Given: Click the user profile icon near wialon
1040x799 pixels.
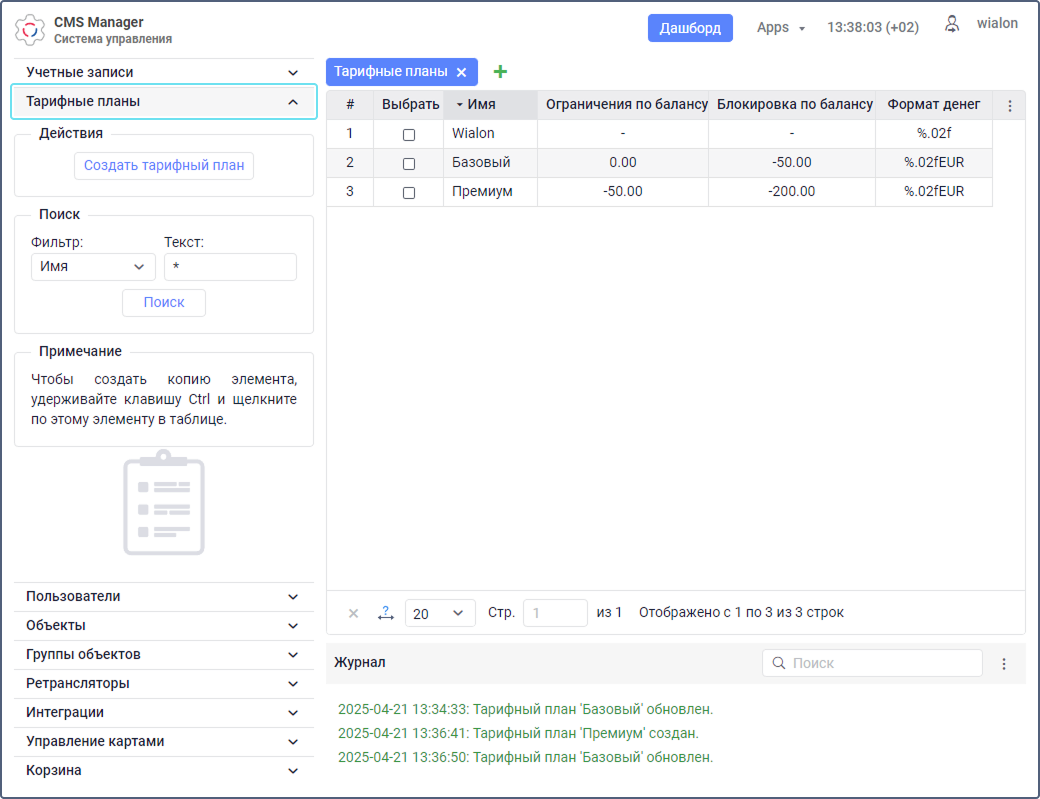Looking at the screenshot, I should pos(952,24).
